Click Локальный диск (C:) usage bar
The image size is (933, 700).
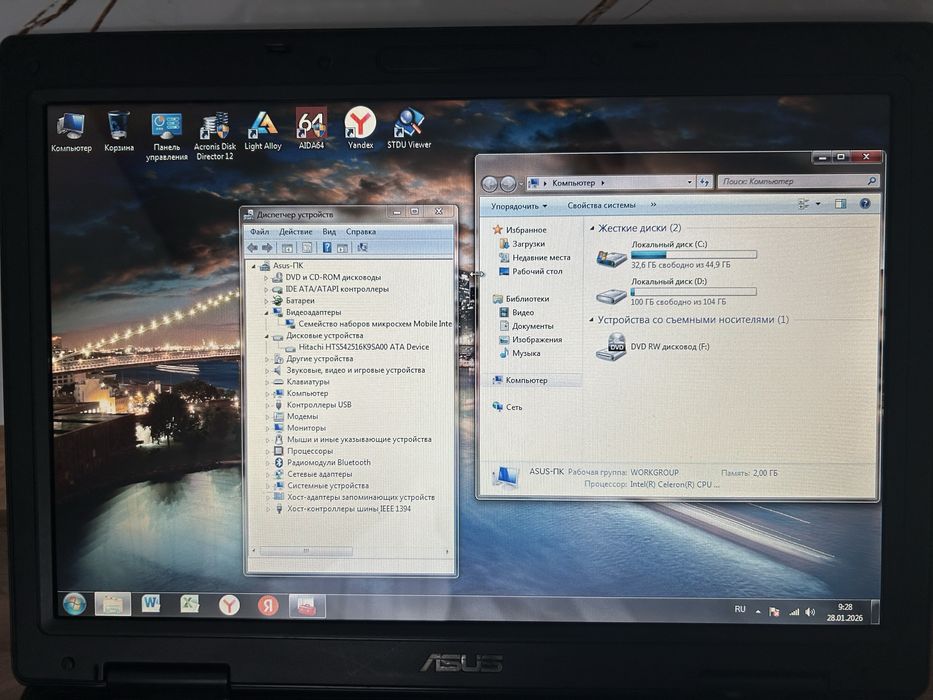pyautogui.click(x=694, y=255)
